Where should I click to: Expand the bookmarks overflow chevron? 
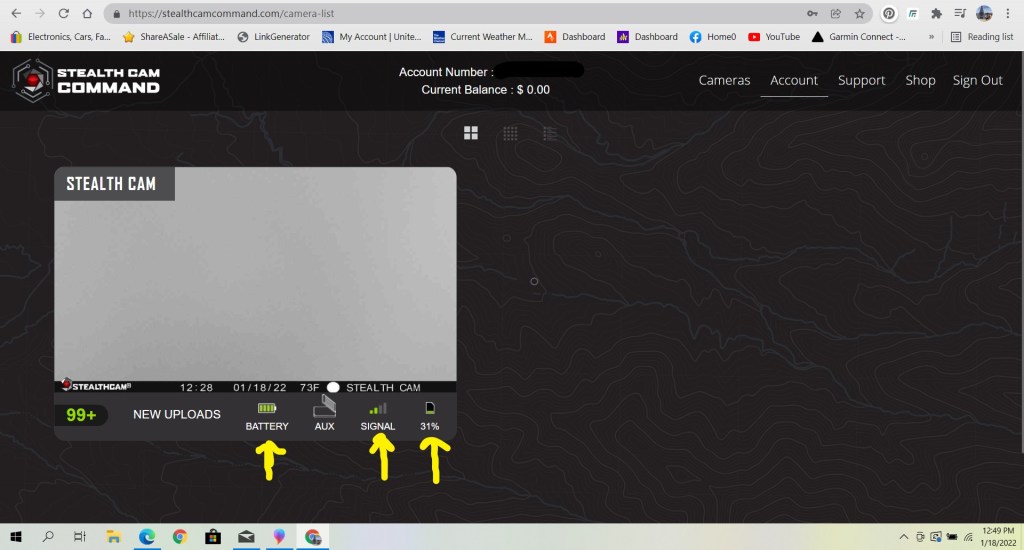[932, 37]
